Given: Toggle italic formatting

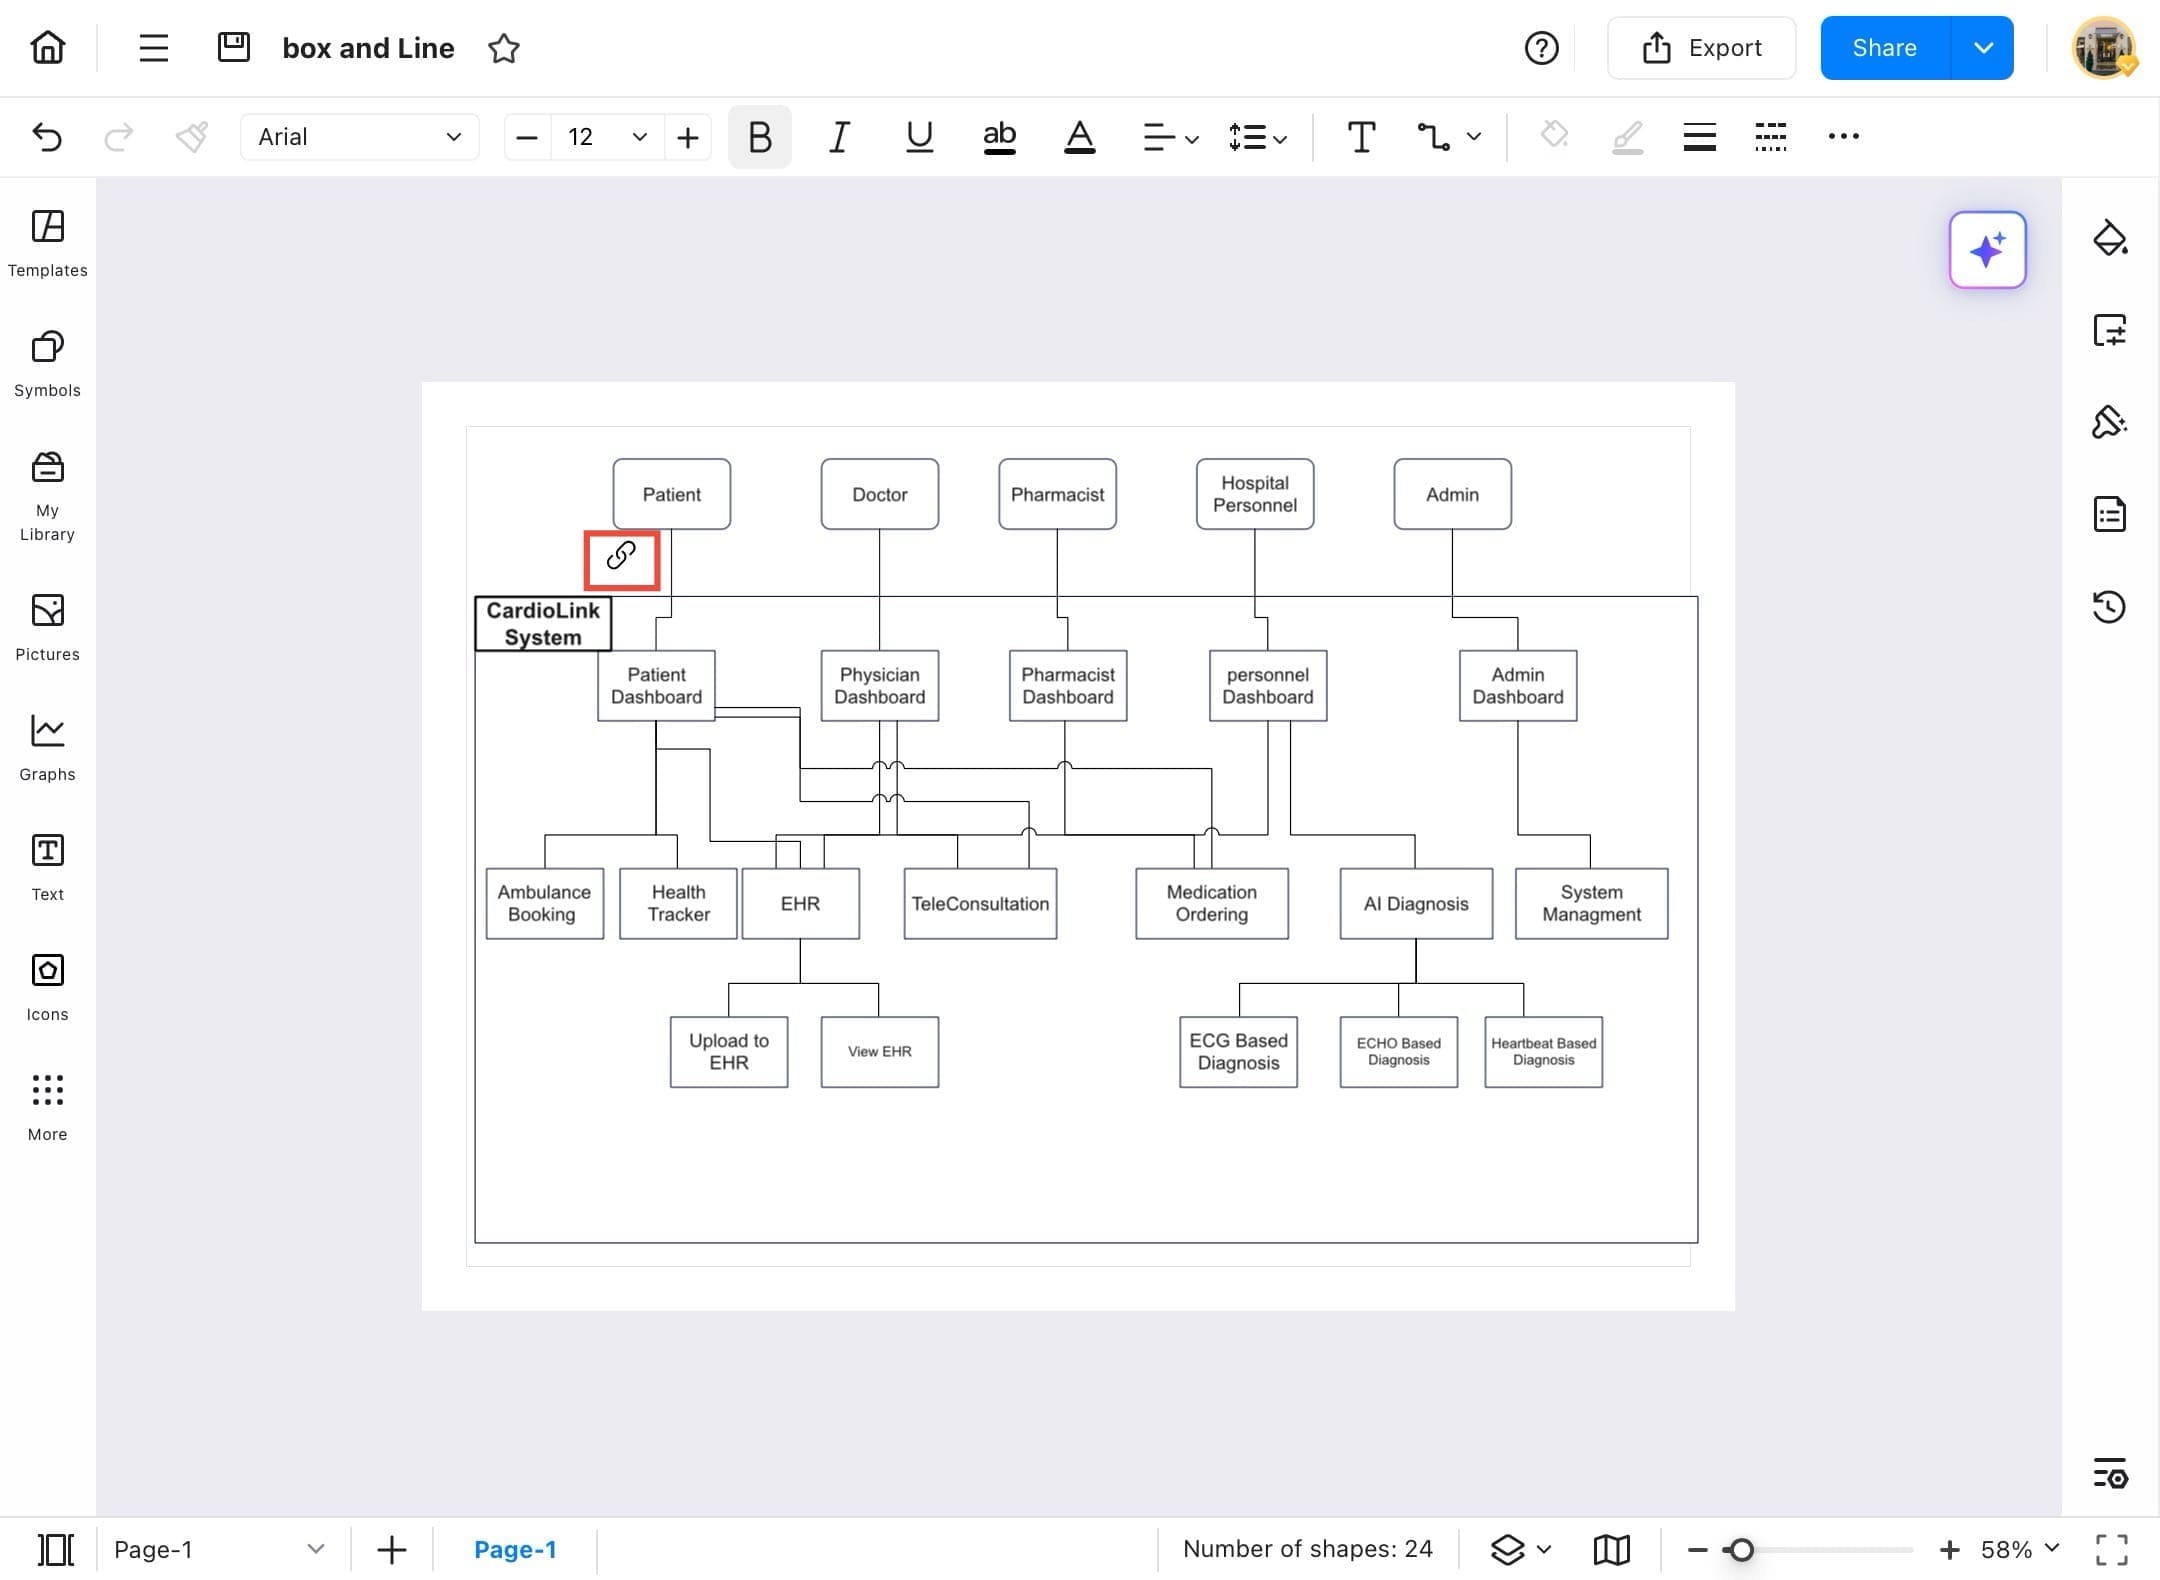Looking at the screenshot, I should pyautogui.click(x=838, y=137).
